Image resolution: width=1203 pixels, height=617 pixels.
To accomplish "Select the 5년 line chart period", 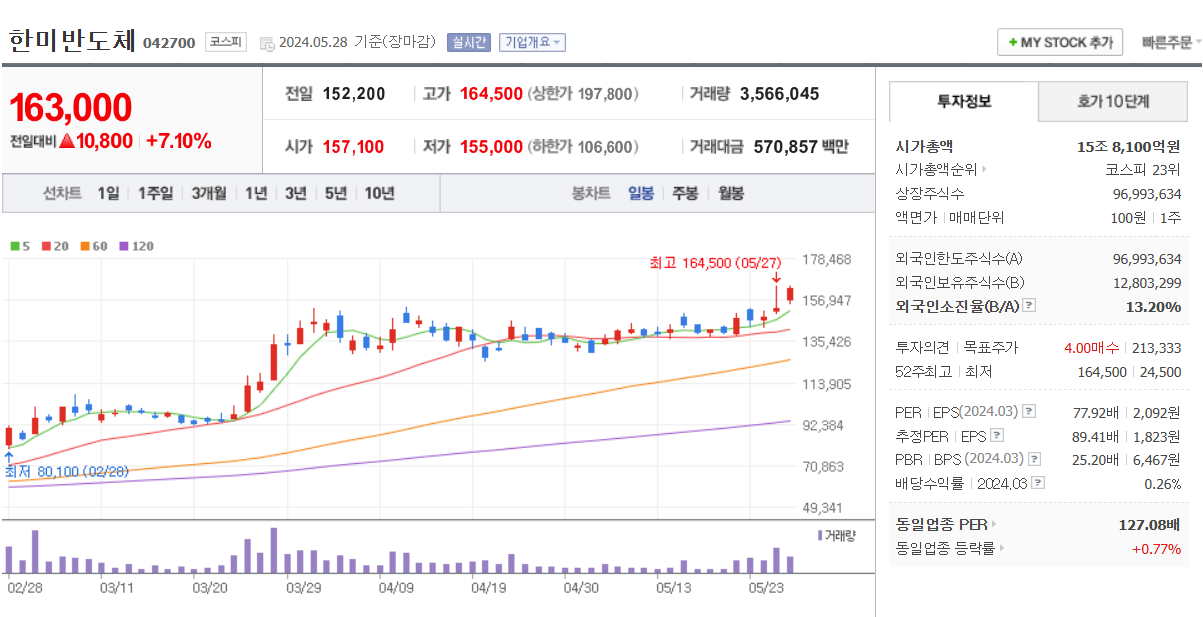I will 335,194.
